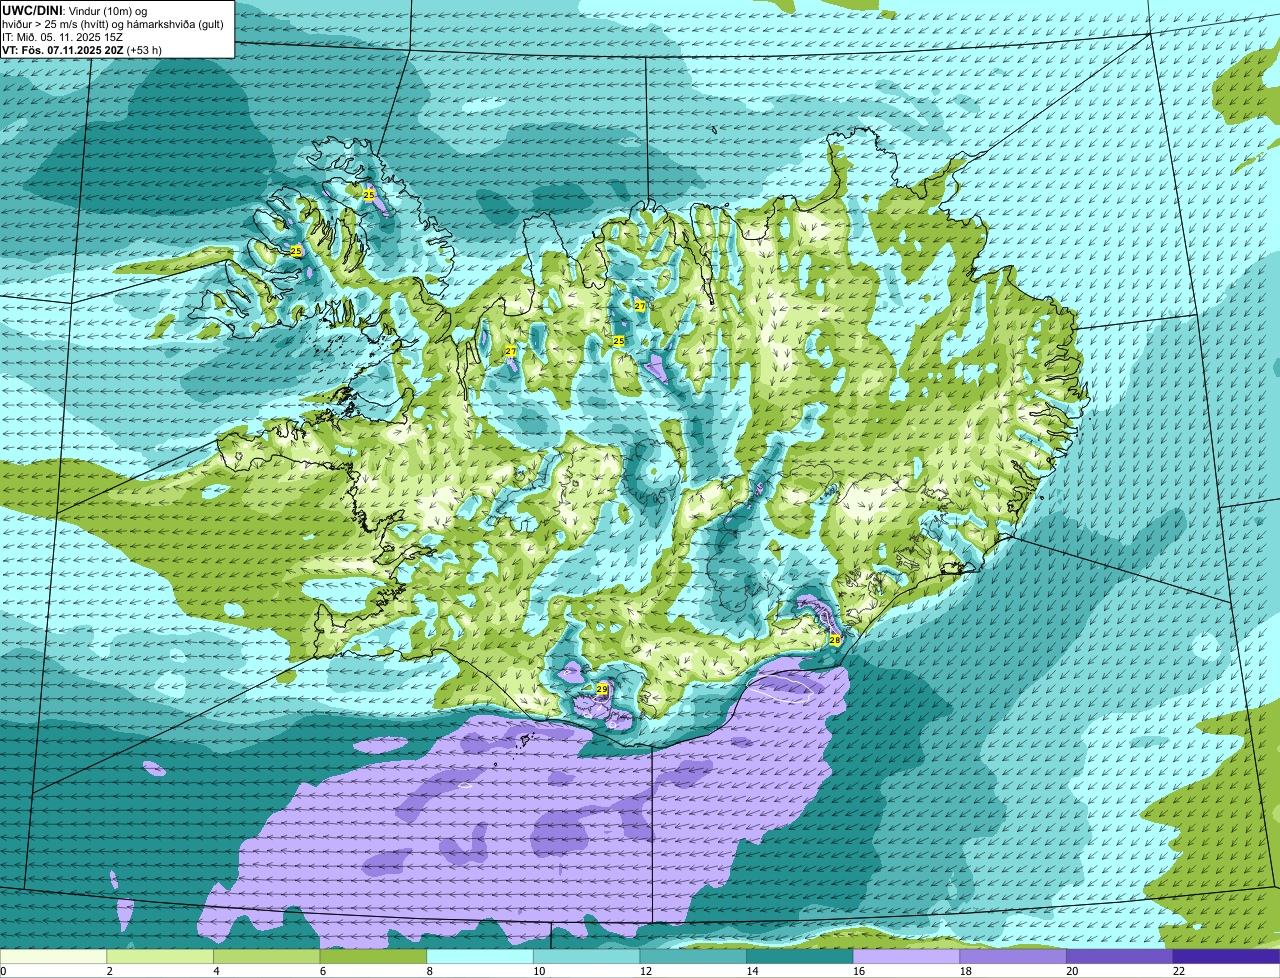Pick the 10–12 m/s light teal legend swatch
1280x978 pixels.
coord(587,957)
